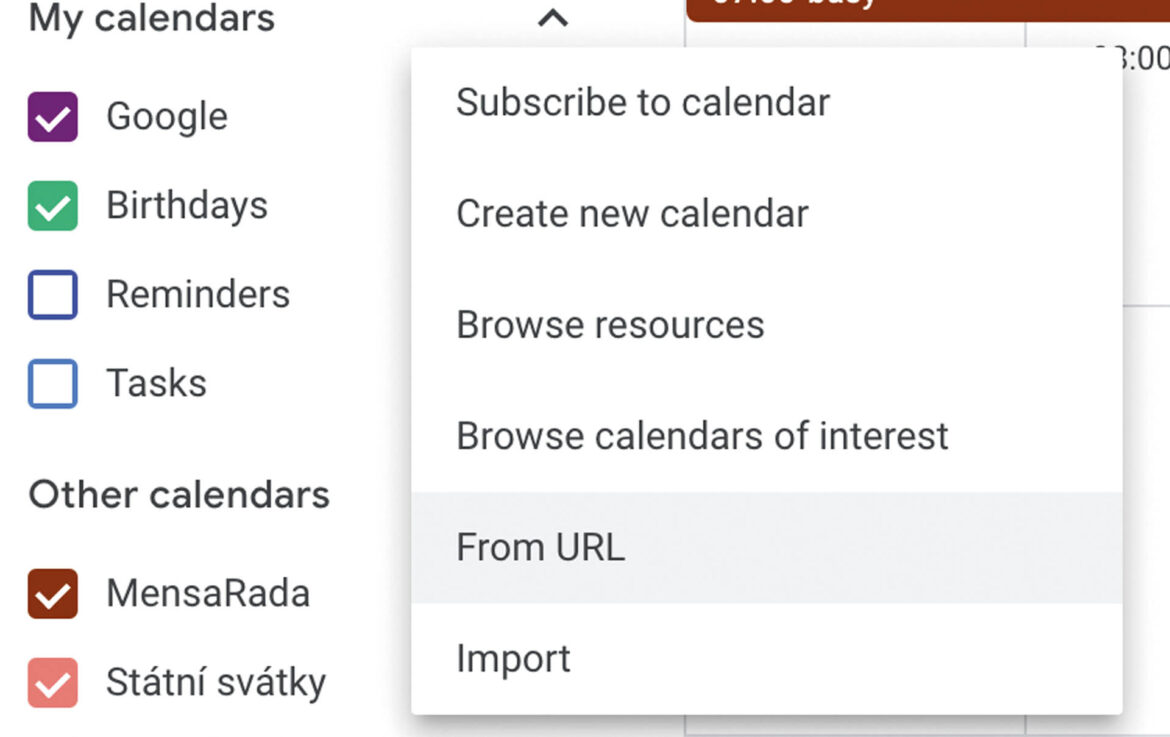Enable the Reminders calendar checkbox
The width and height of the screenshot is (1170, 737).
click(53, 295)
